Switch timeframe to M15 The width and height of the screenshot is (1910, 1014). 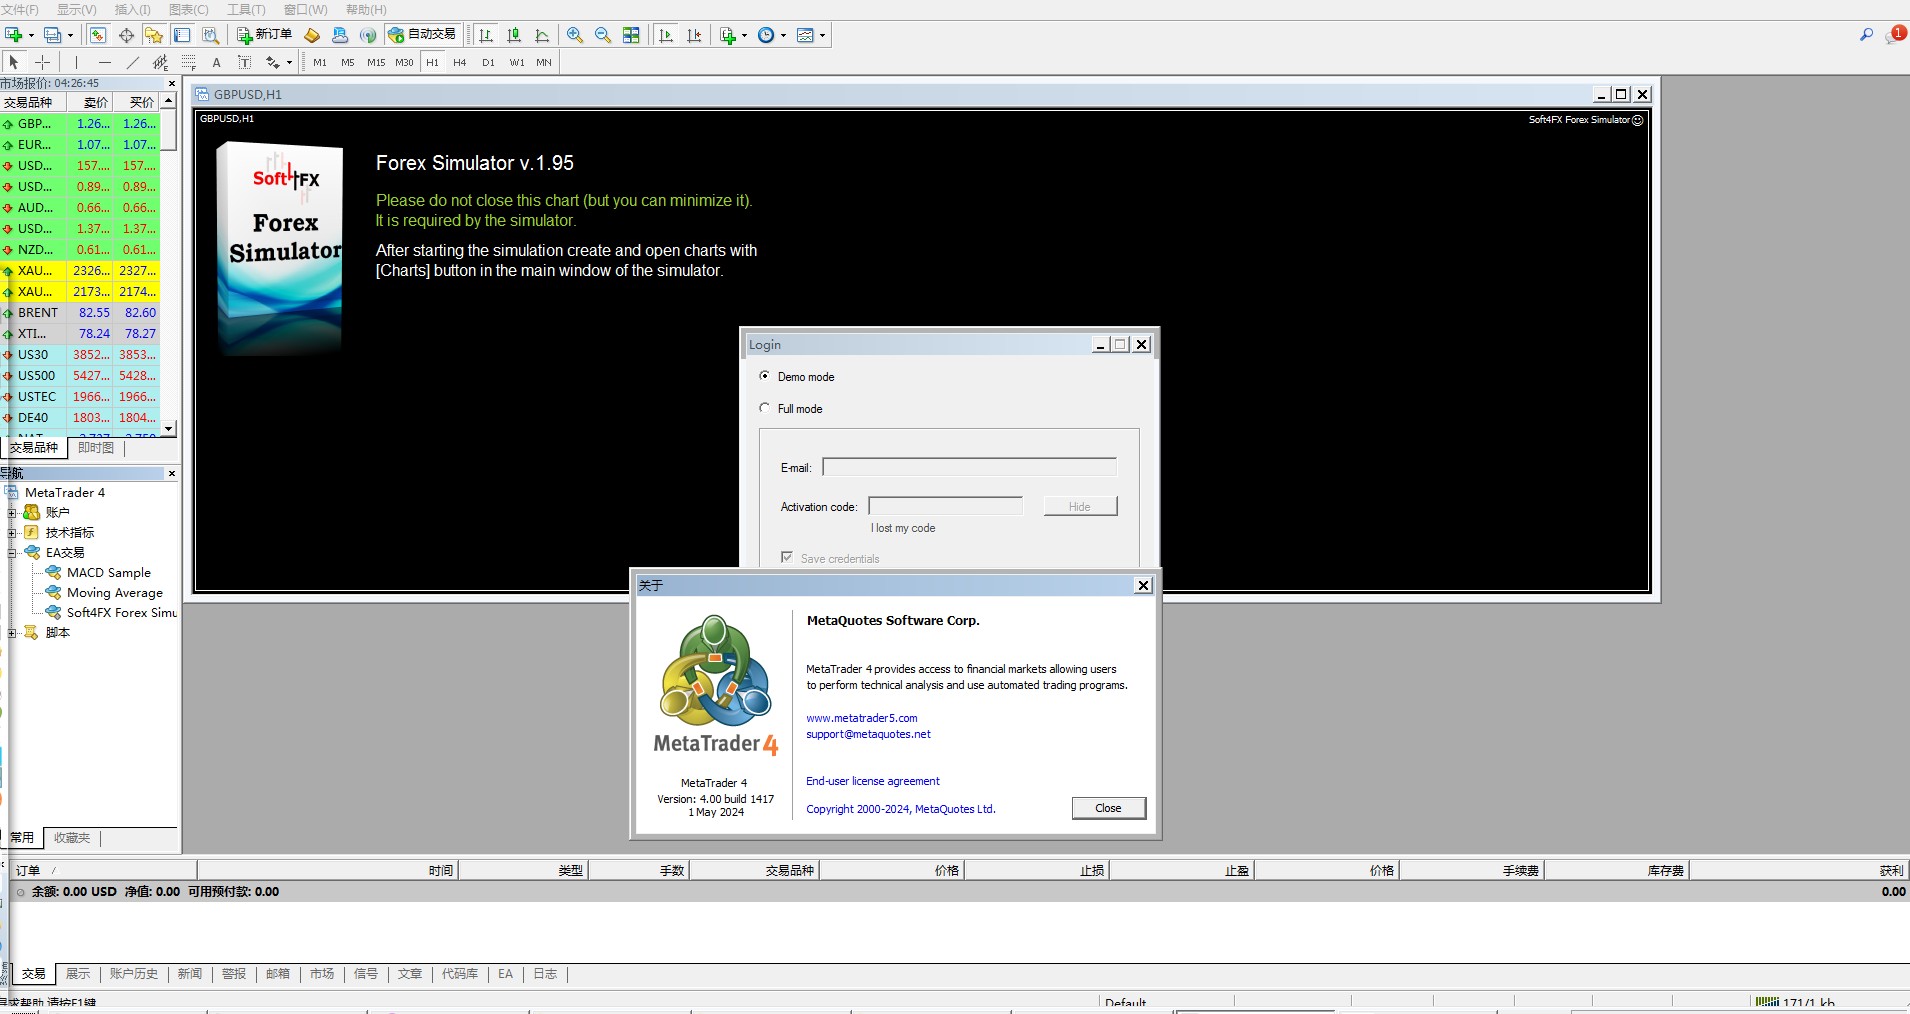[376, 62]
